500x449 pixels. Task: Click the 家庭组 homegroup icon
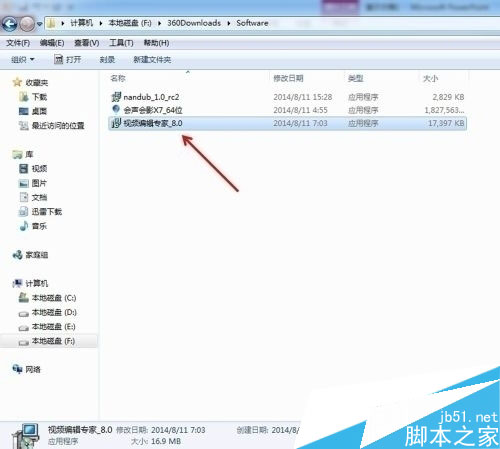pos(17,255)
